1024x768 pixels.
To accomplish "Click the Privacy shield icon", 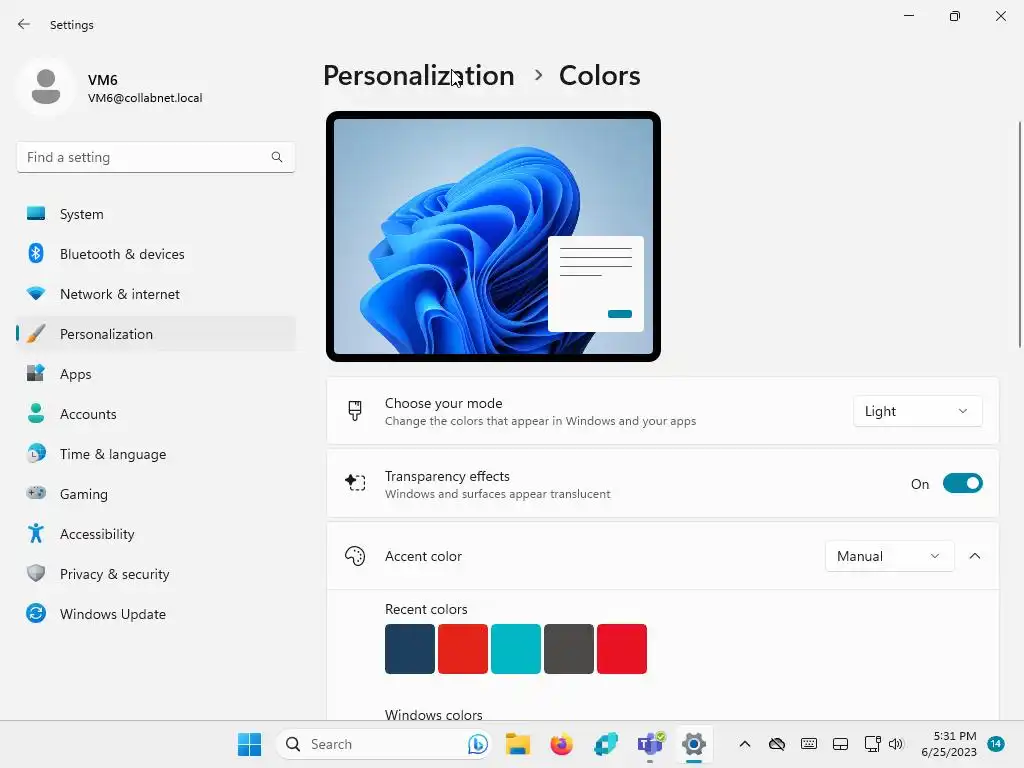I will coord(36,573).
